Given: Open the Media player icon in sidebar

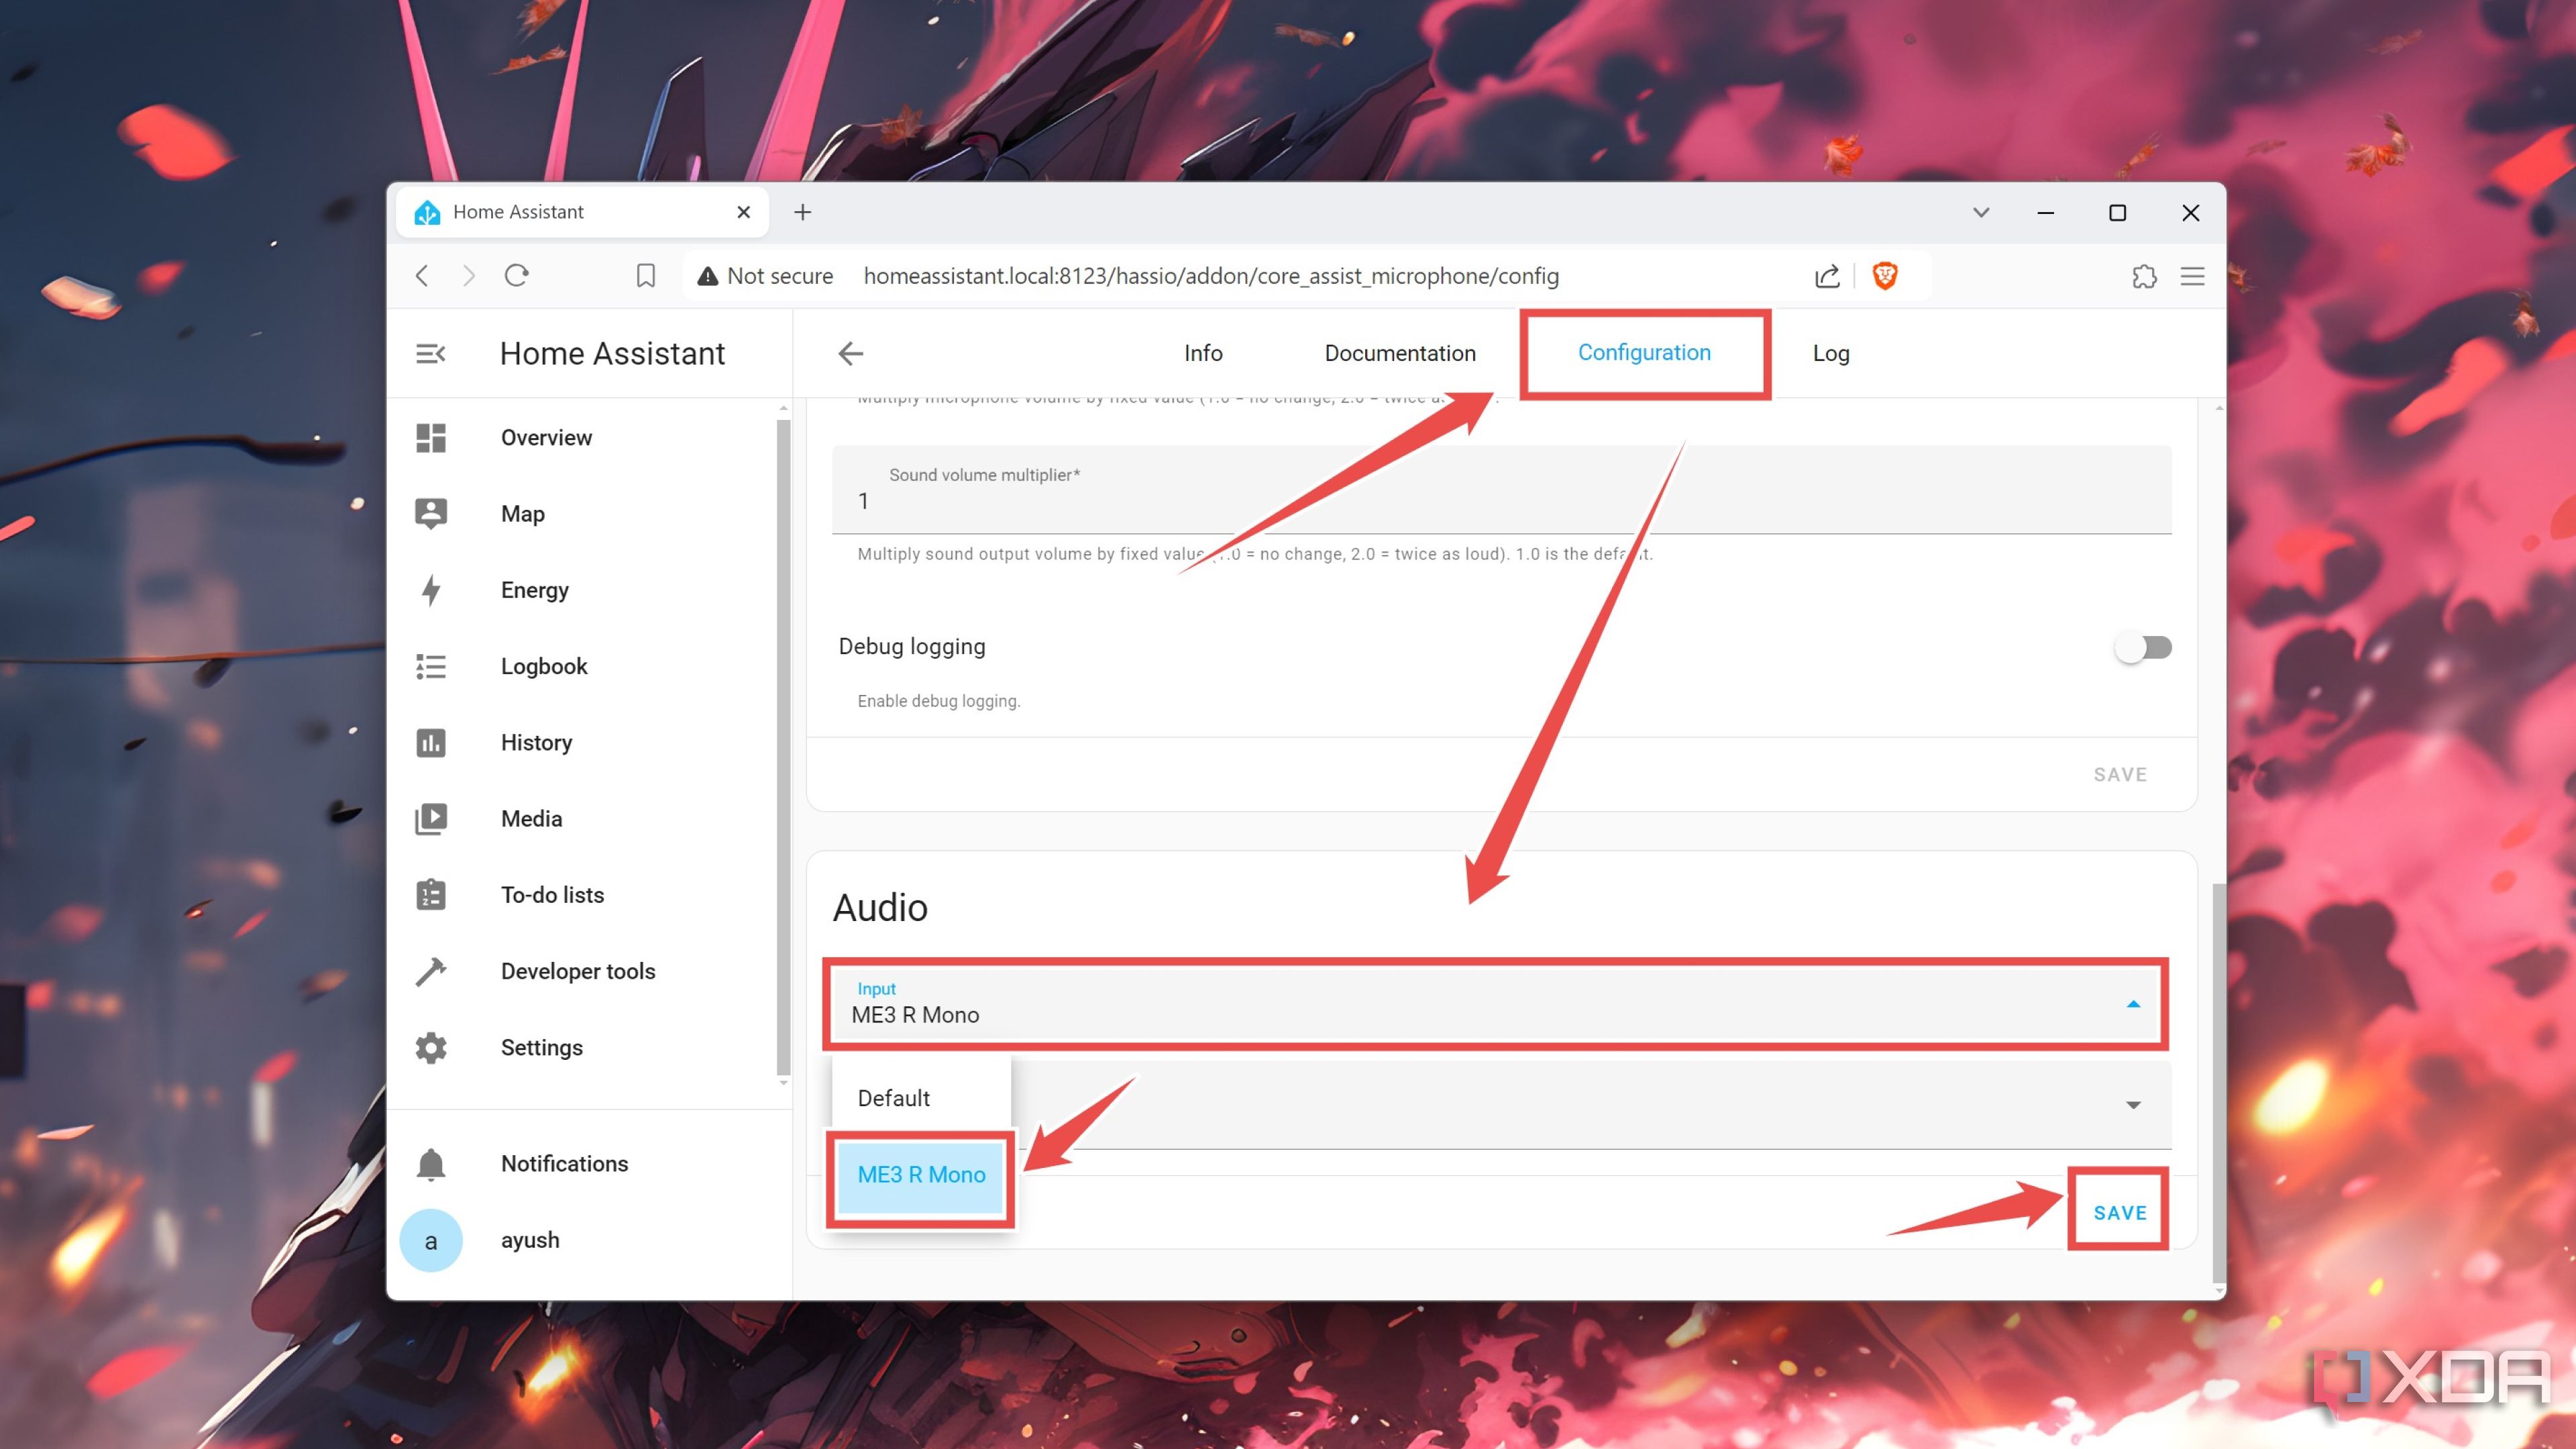Looking at the screenshot, I should [431, 819].
